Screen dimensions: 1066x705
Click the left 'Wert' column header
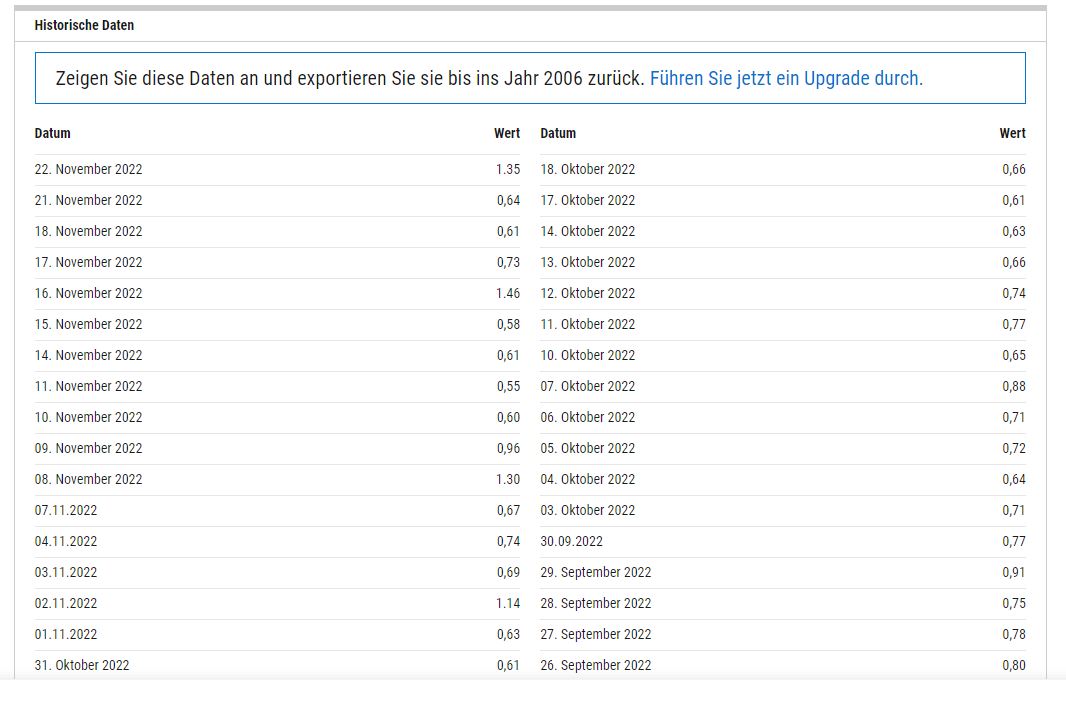(x=507, y=133)
